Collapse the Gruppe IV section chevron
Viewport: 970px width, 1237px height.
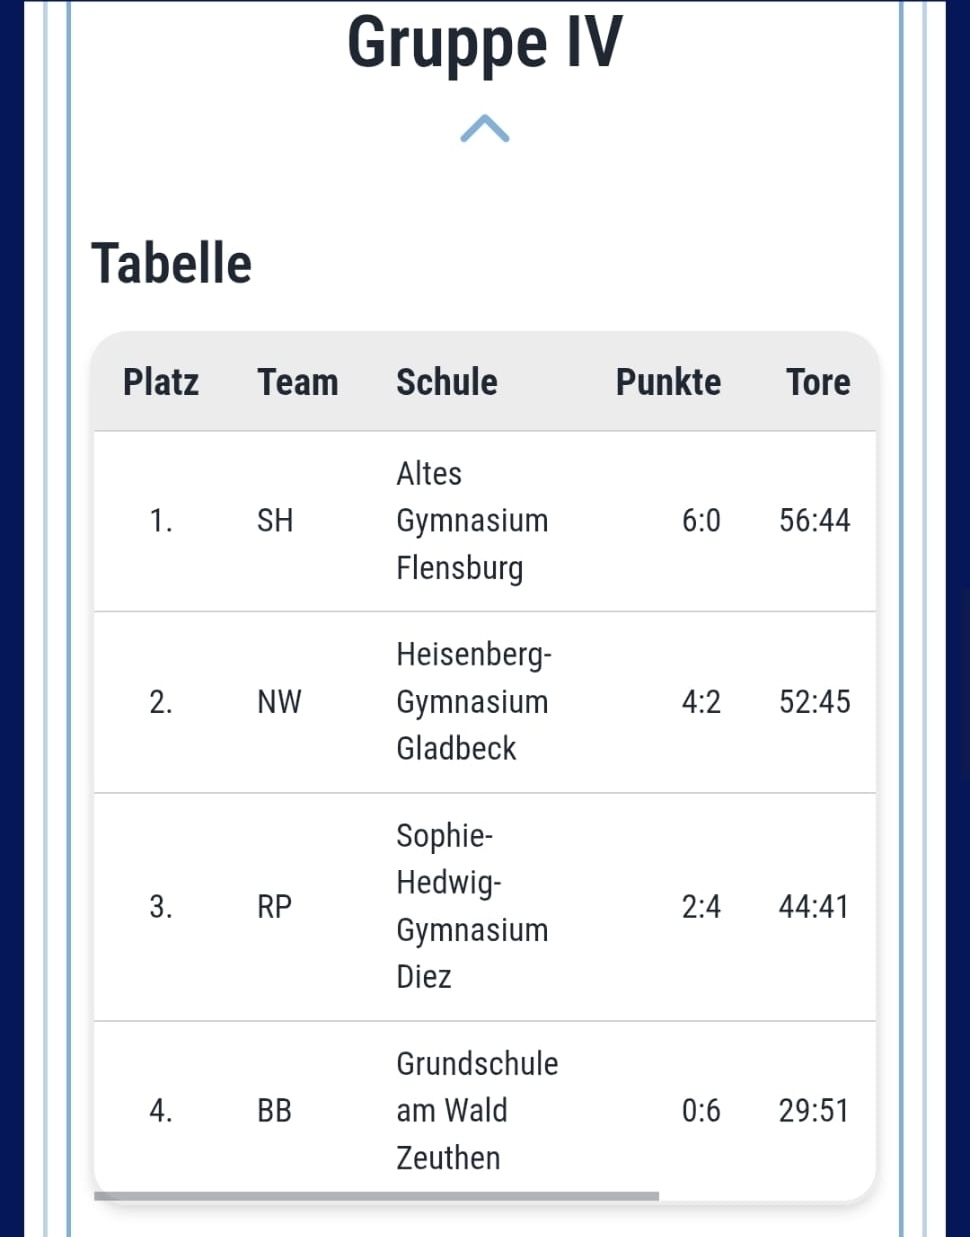pos(485,129)
